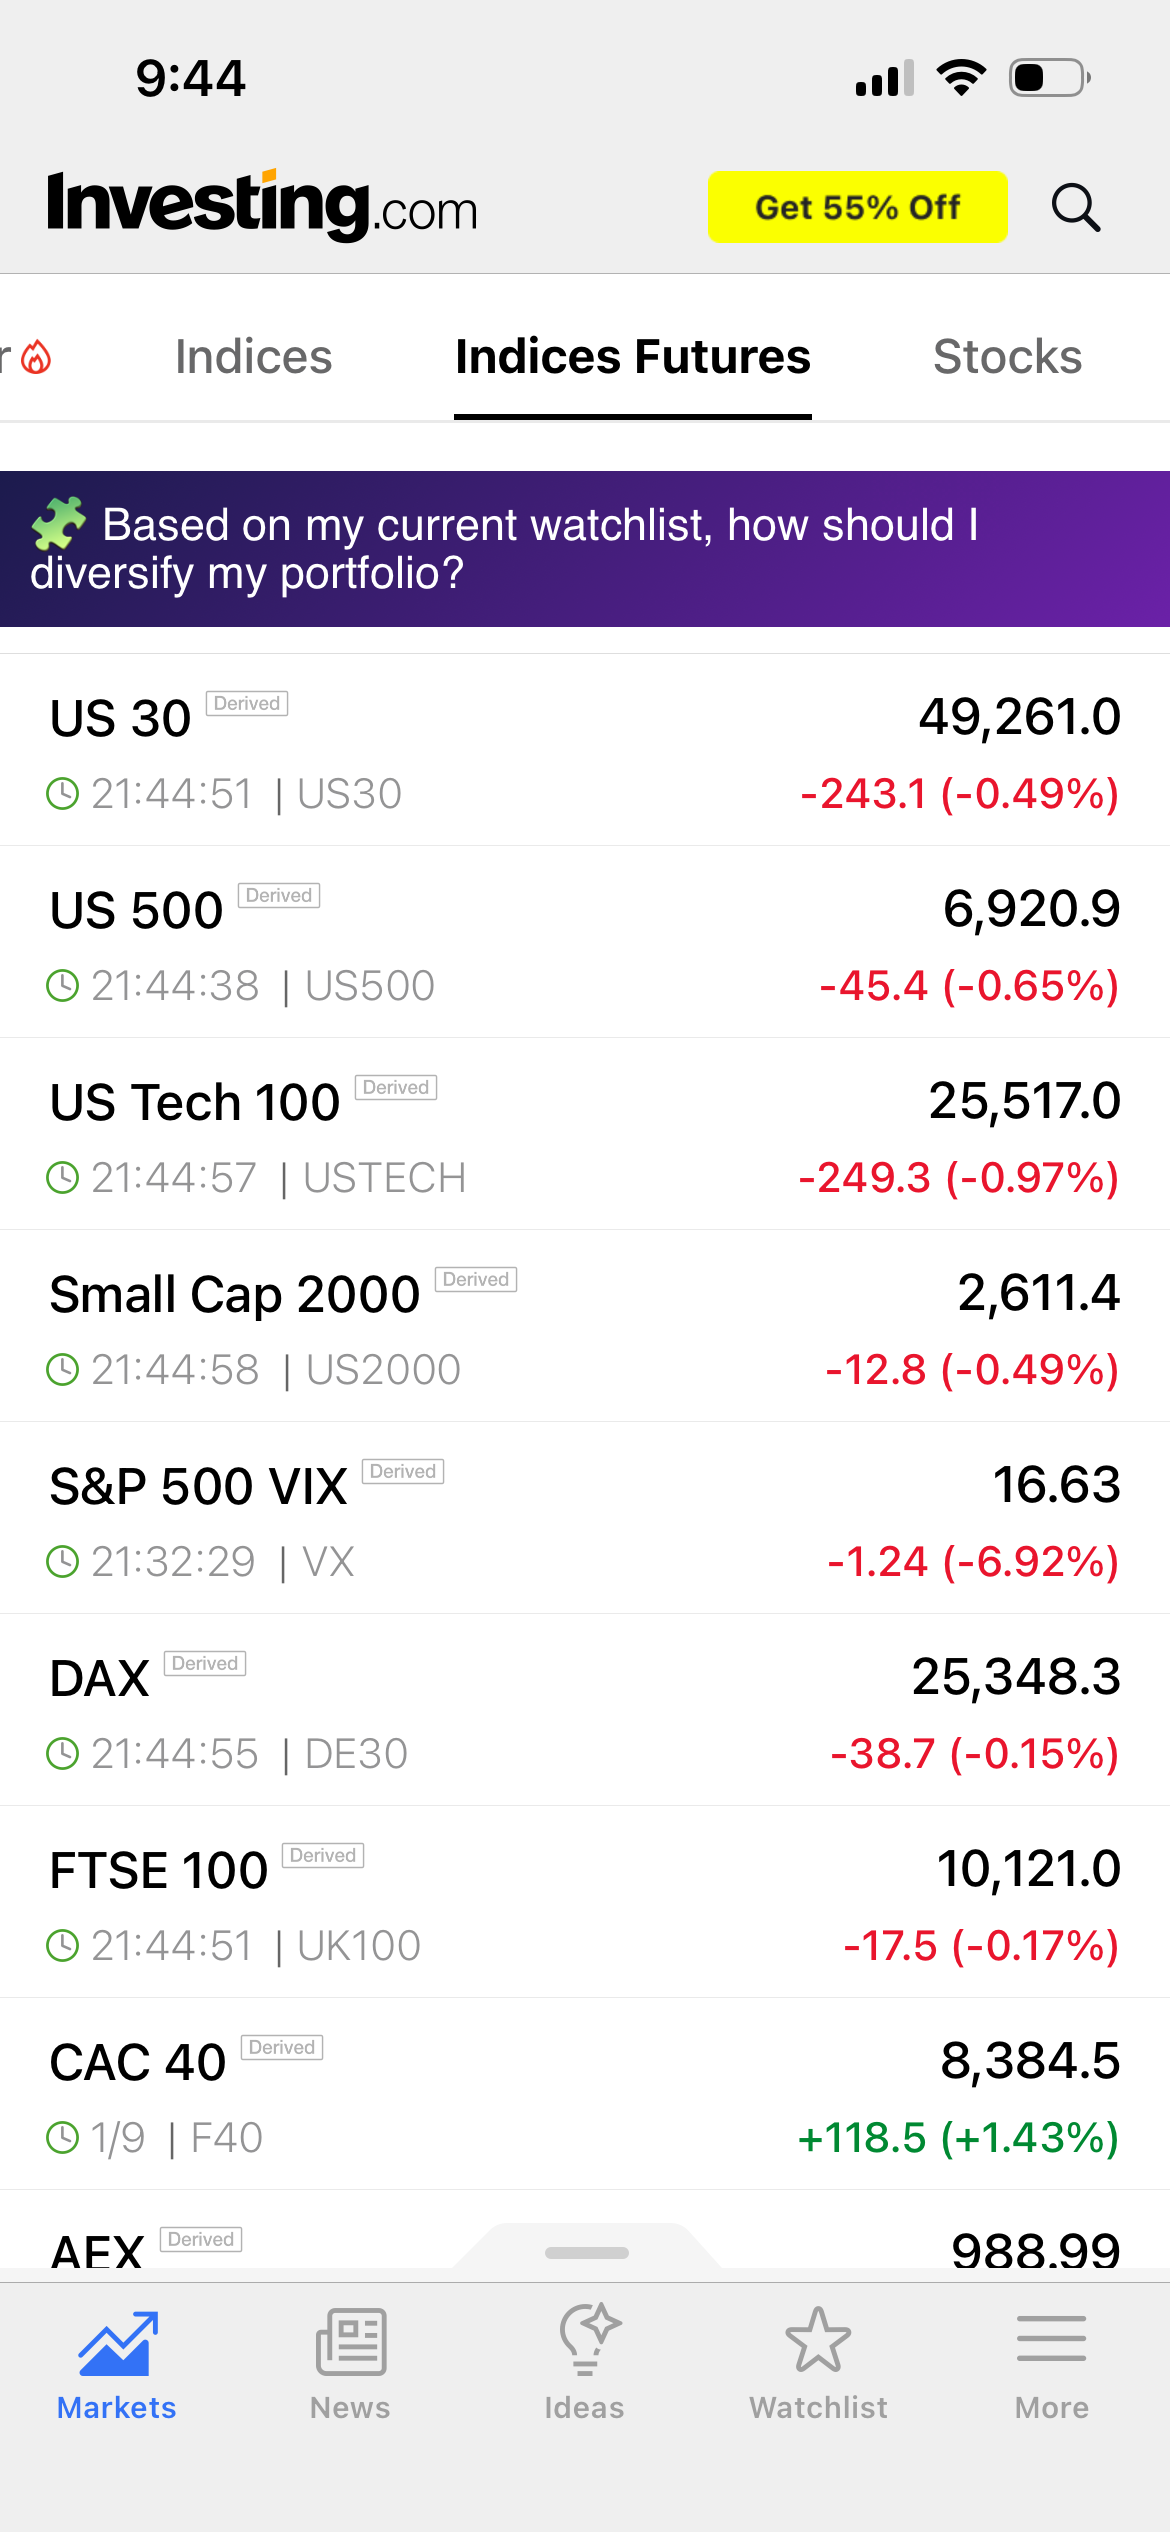Open the S&P 500 VIX quote
The image size is (1170, 2532).
point(585,1519)
